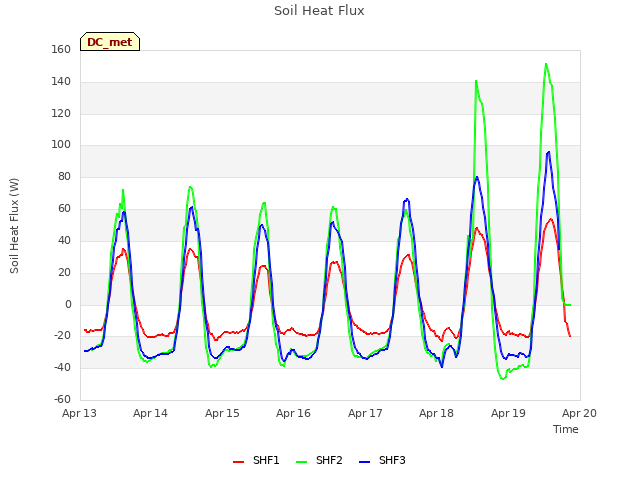
Task: Click the green SHF2 peak near 150 on Apr 19
Action: 546,64
